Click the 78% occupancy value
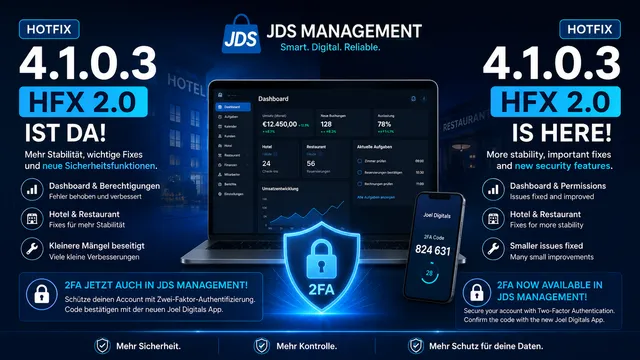 [x=384, y=124]
